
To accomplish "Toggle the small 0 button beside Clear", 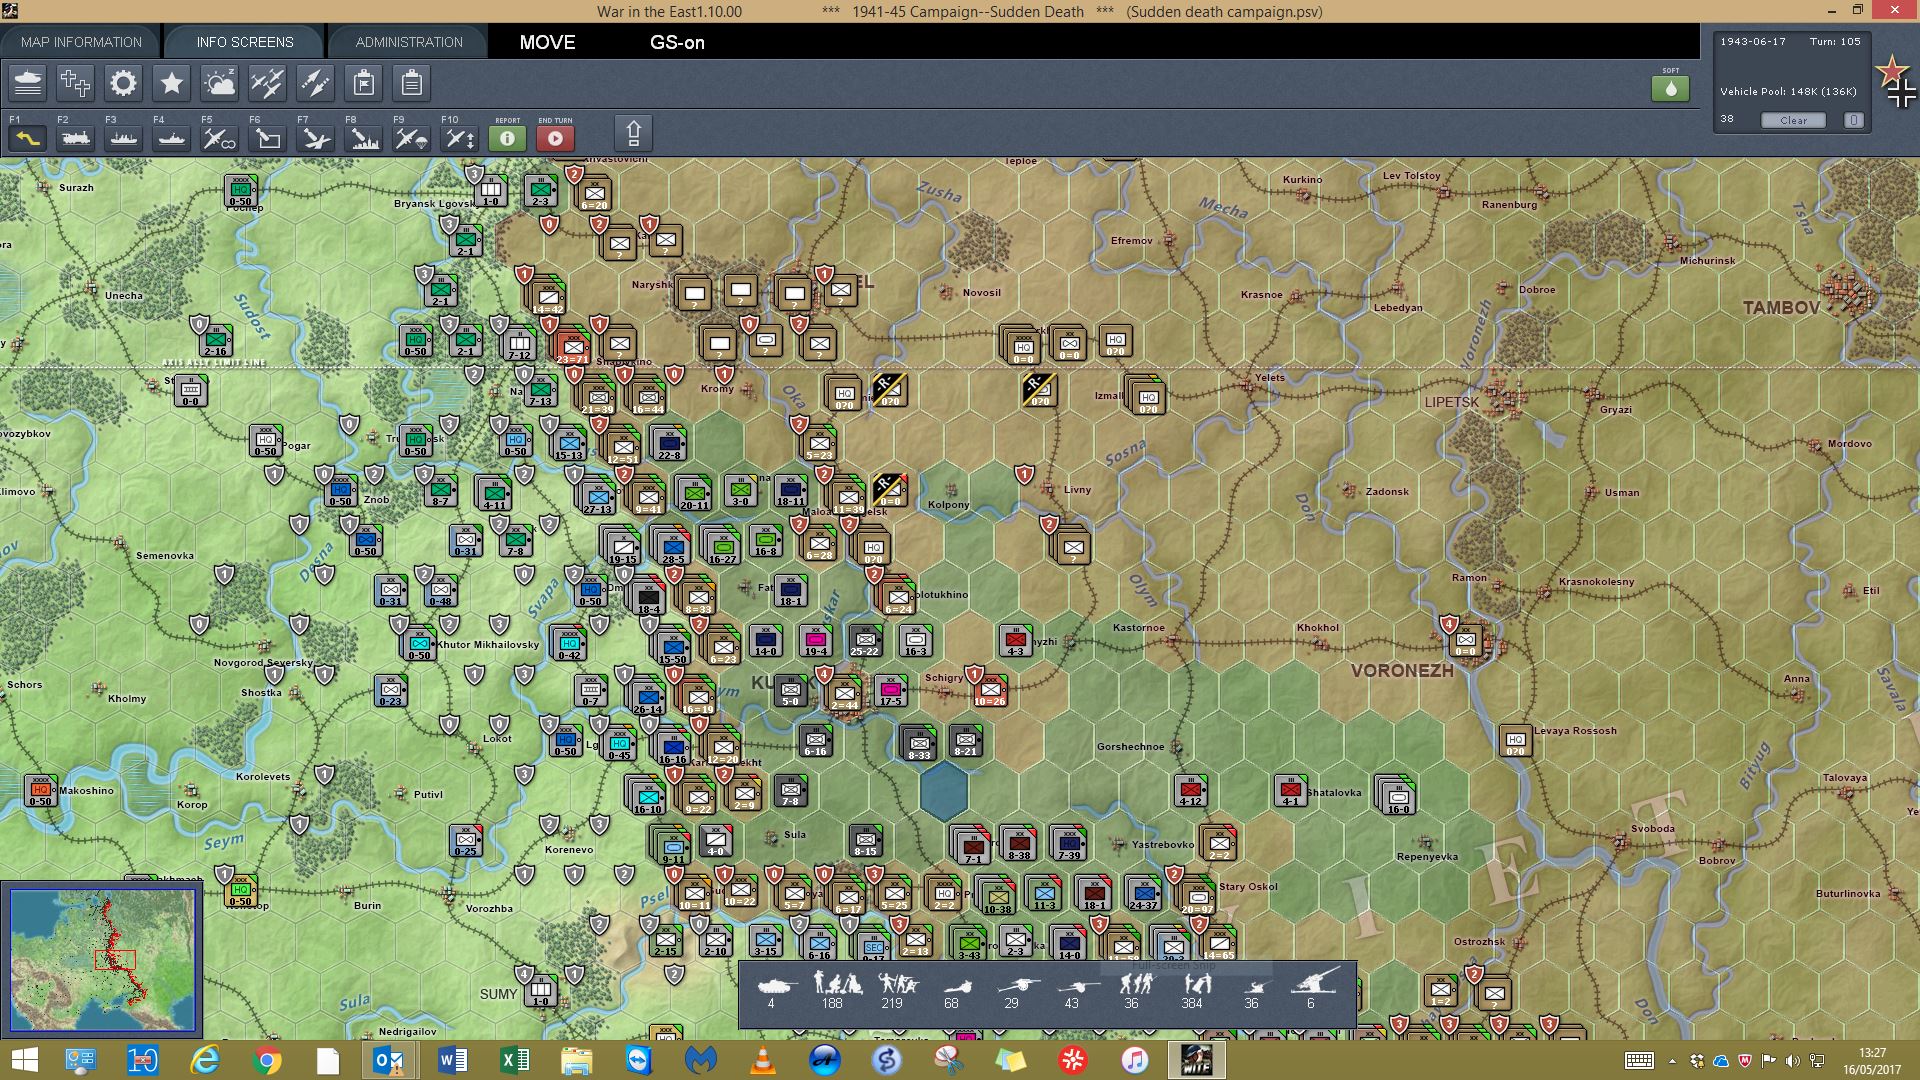I will pyautogui.click(x=1853, y=120).
